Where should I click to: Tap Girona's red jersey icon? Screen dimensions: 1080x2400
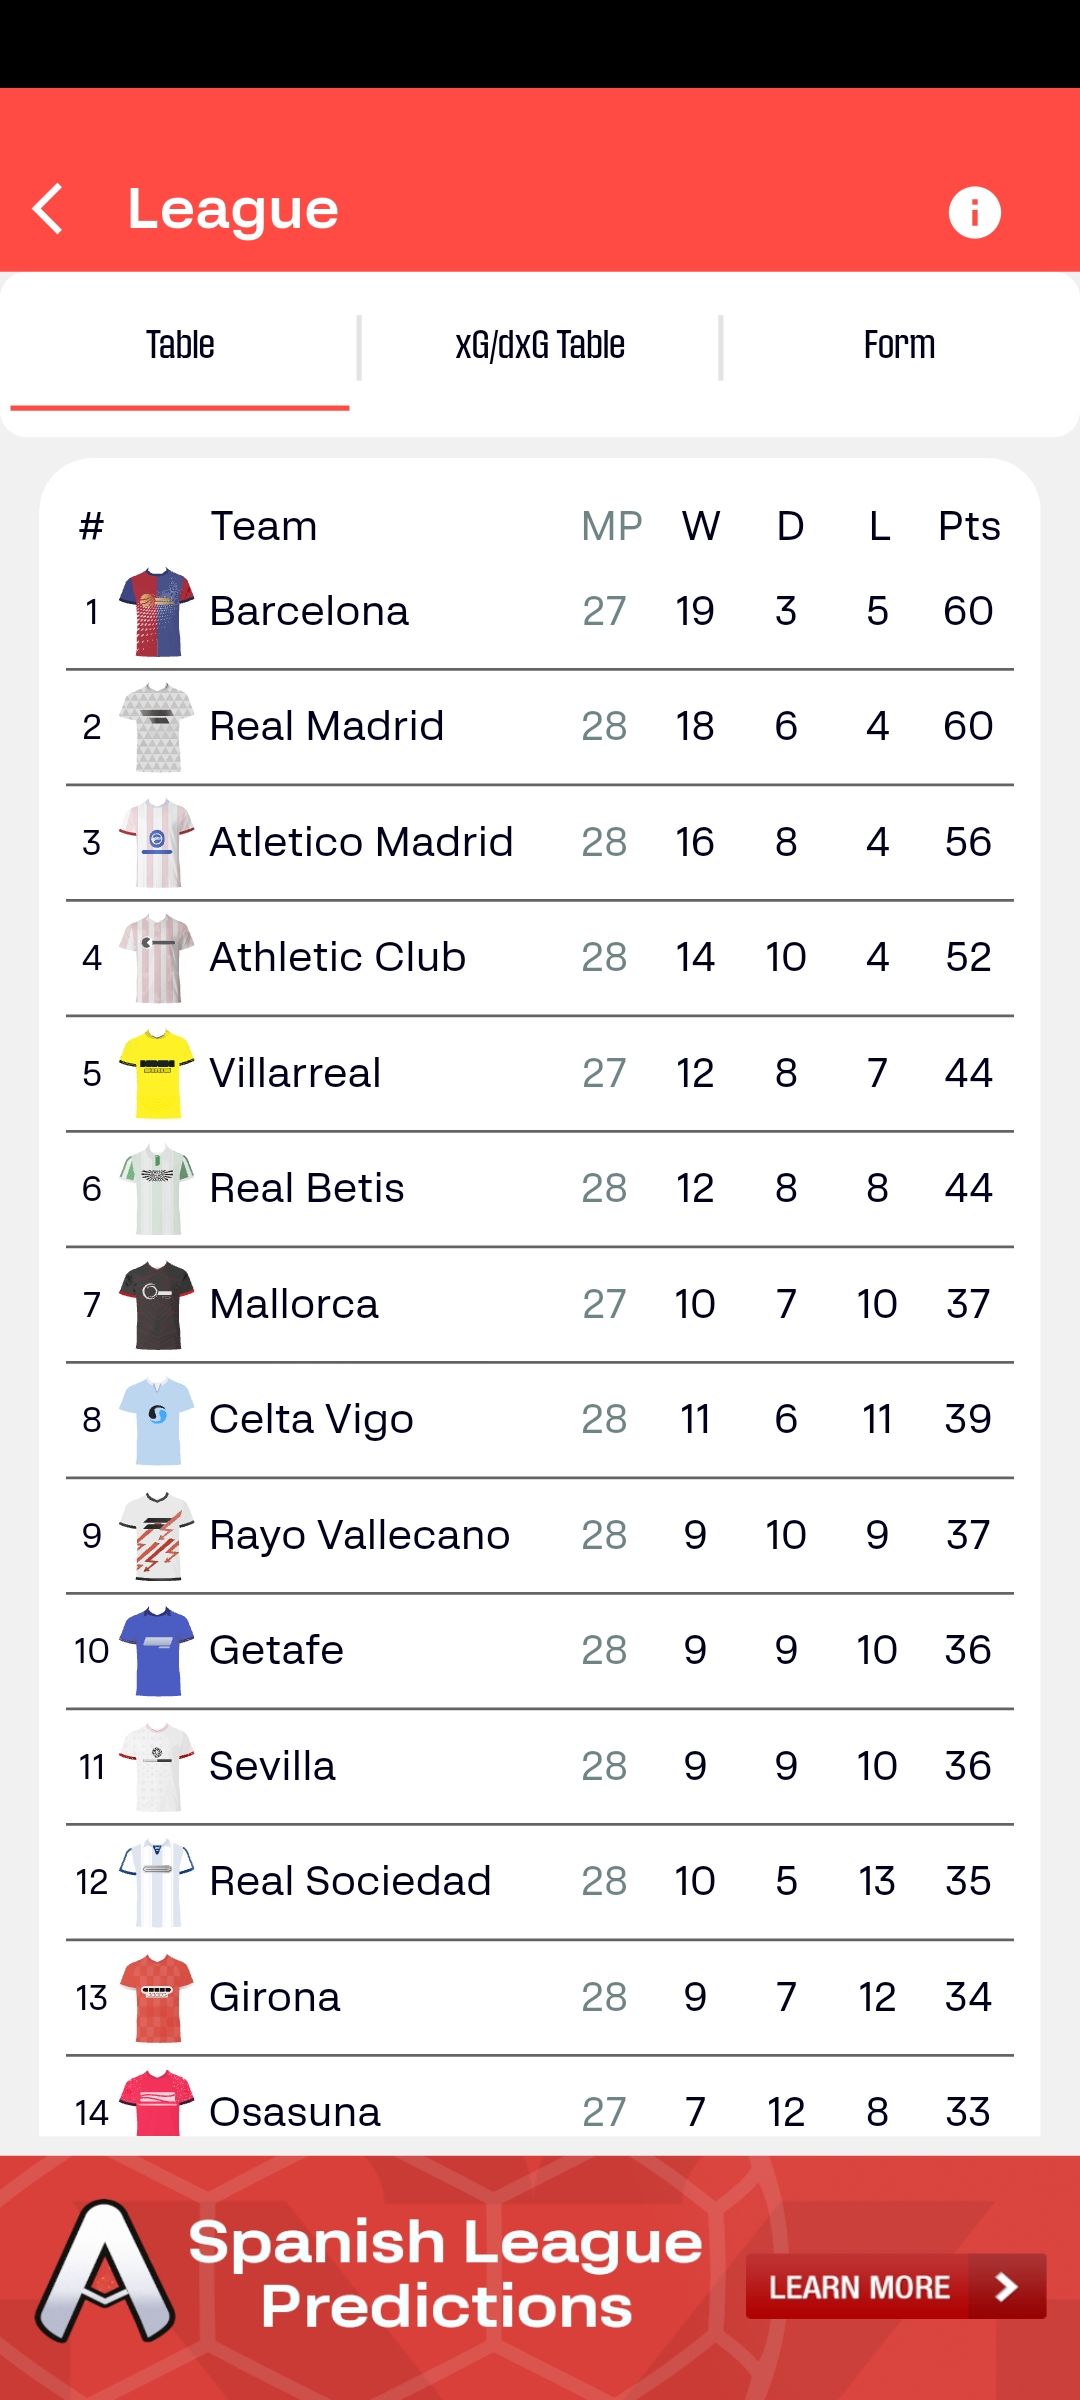157,1998
